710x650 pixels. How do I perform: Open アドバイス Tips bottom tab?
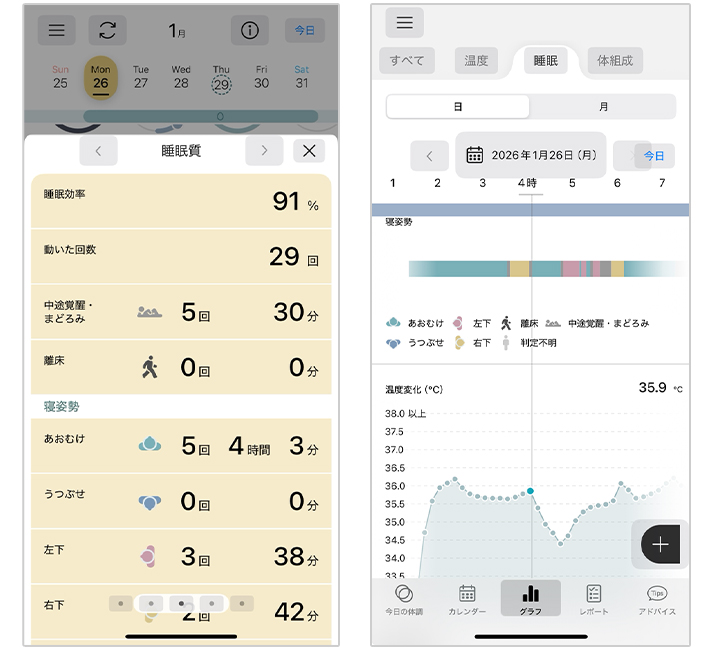coord(657,600)
